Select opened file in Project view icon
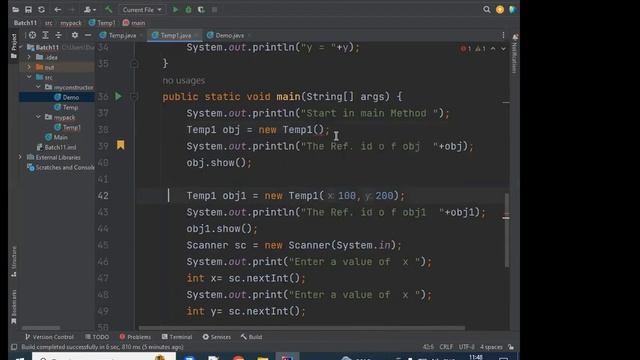This screenshot has height=360, width=640. (x=32, y=35)
